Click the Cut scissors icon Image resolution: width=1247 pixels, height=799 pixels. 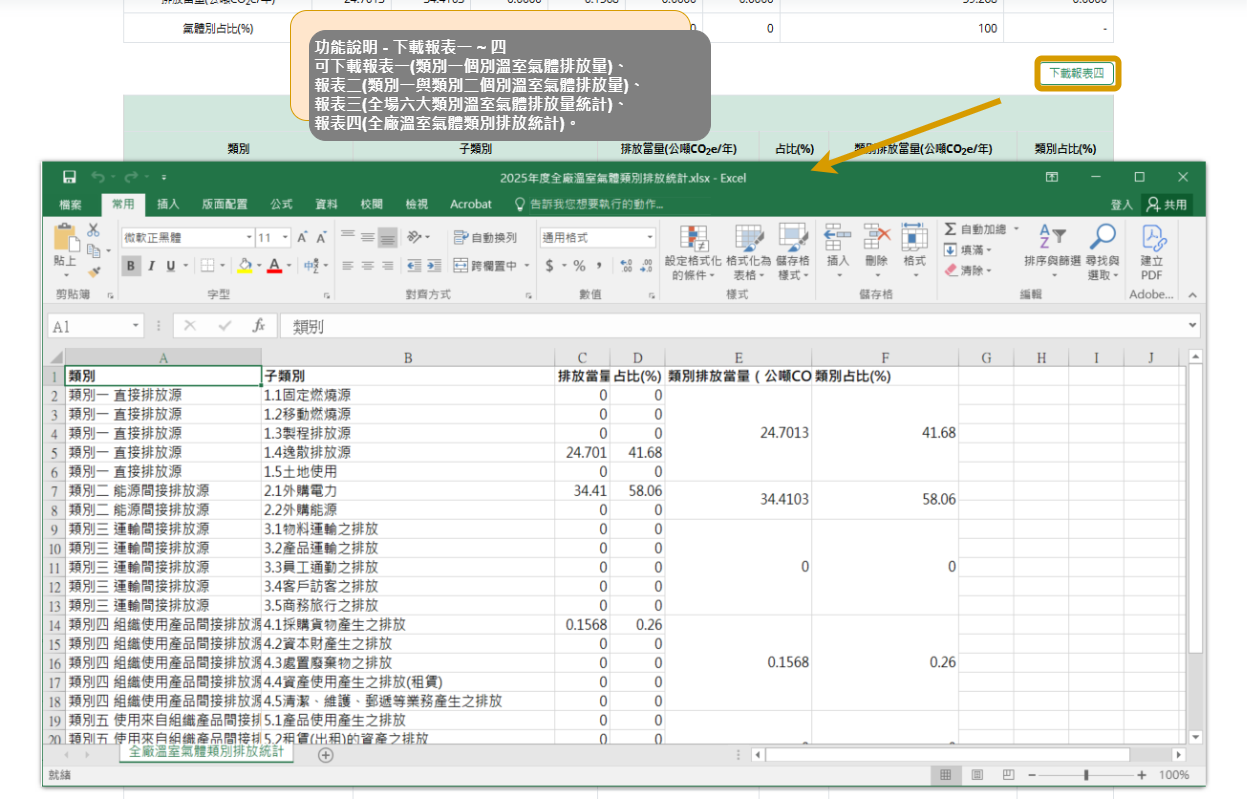click(x=94, y=230)
